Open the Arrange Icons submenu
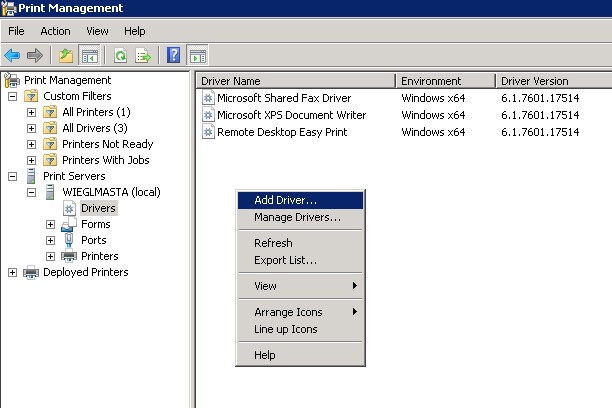 click(300, 312)
